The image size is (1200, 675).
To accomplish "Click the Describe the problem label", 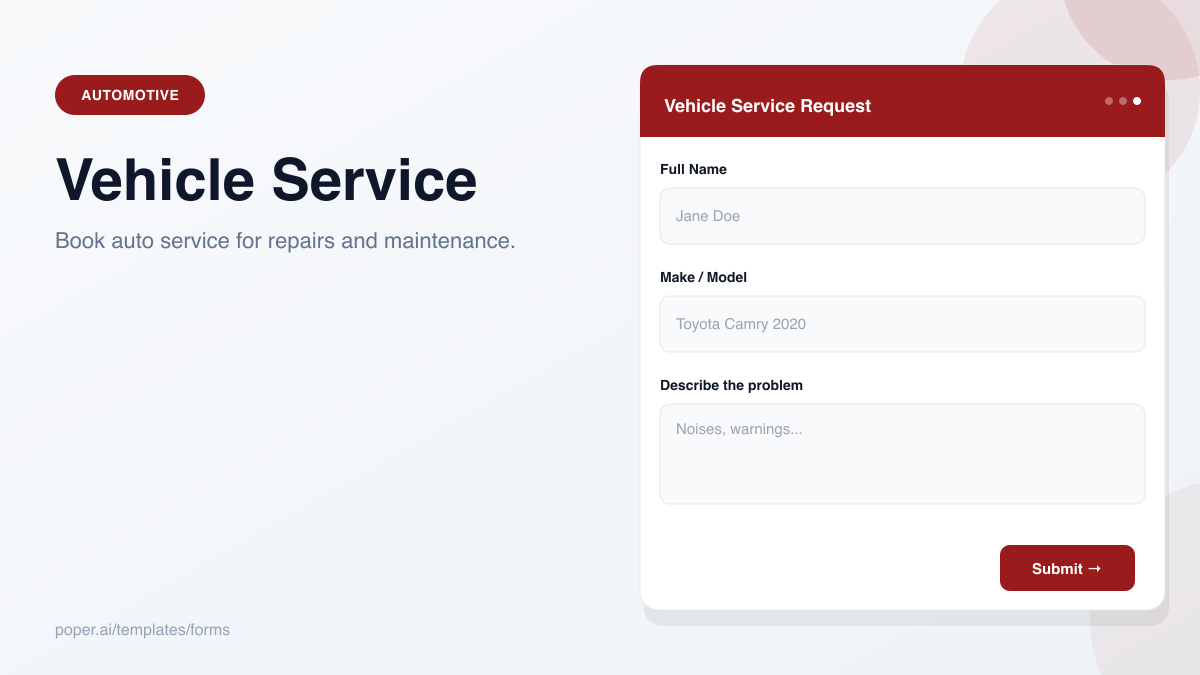I will pyautogui.click(x=731, y=385).
